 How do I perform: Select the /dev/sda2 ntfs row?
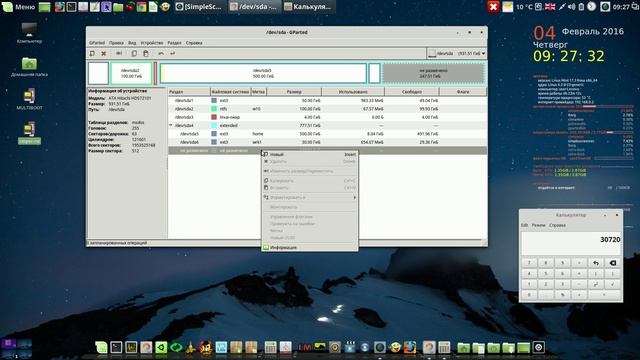(327, 109)
